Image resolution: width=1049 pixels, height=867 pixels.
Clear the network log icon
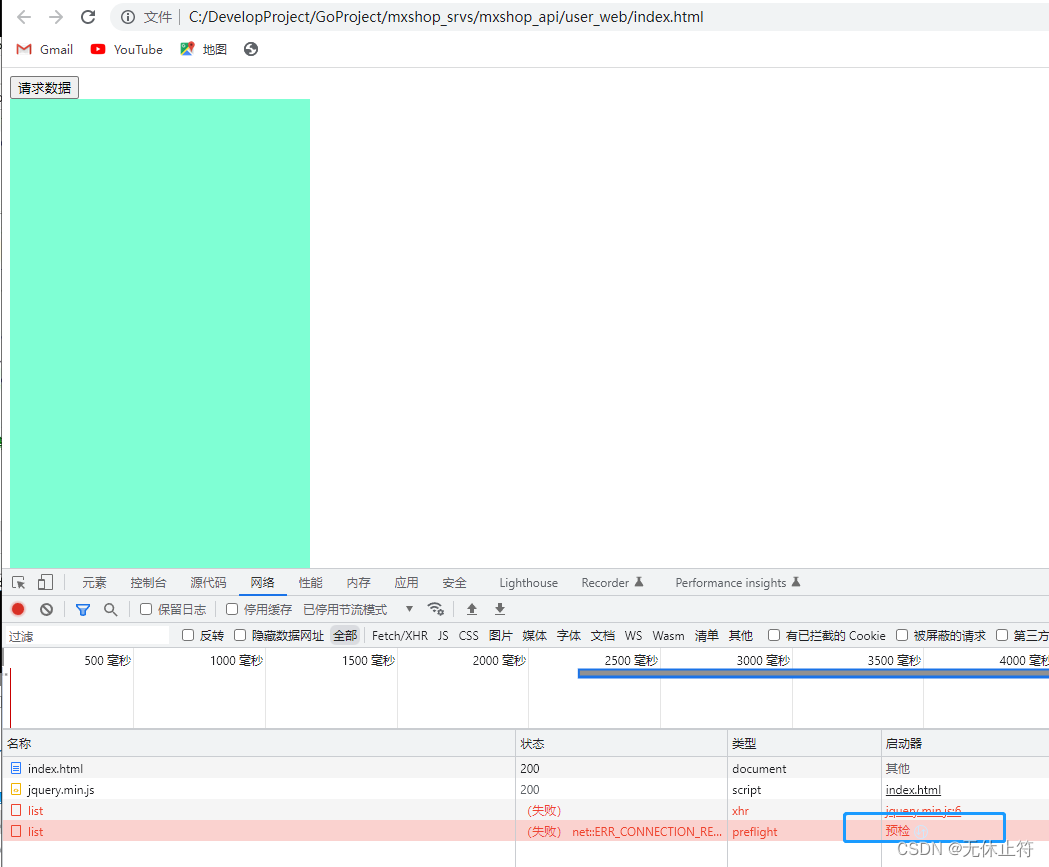(x=46, y=609)
